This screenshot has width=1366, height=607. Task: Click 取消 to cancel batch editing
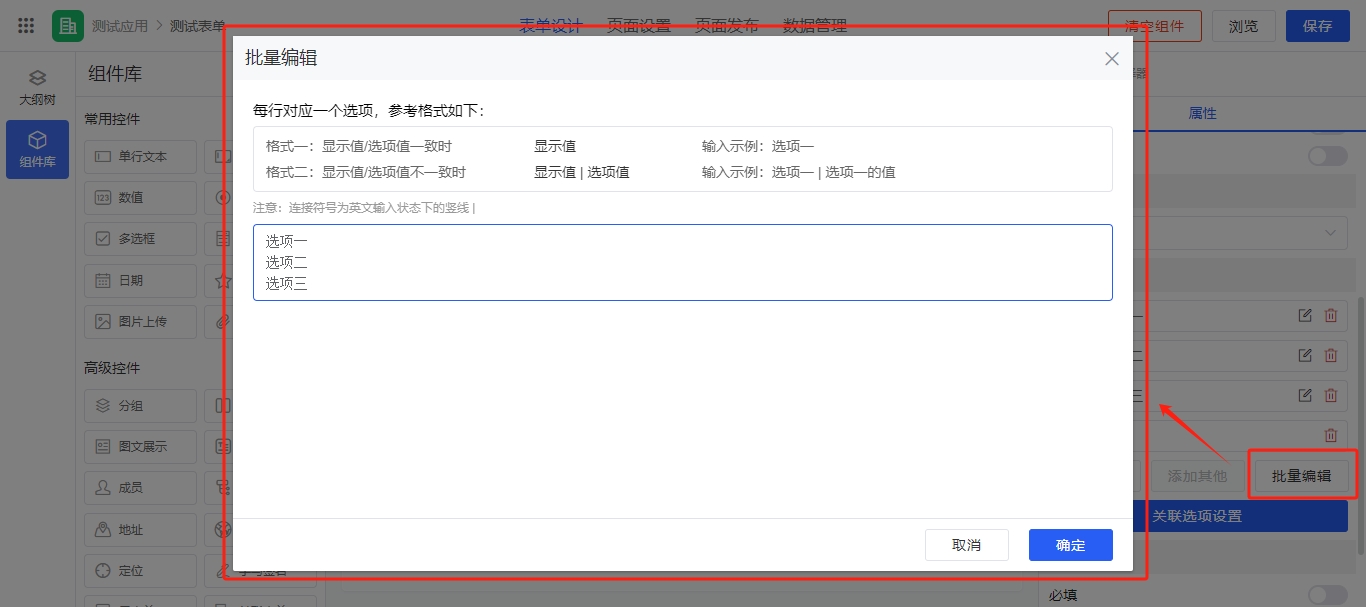[x=966, y=545]
